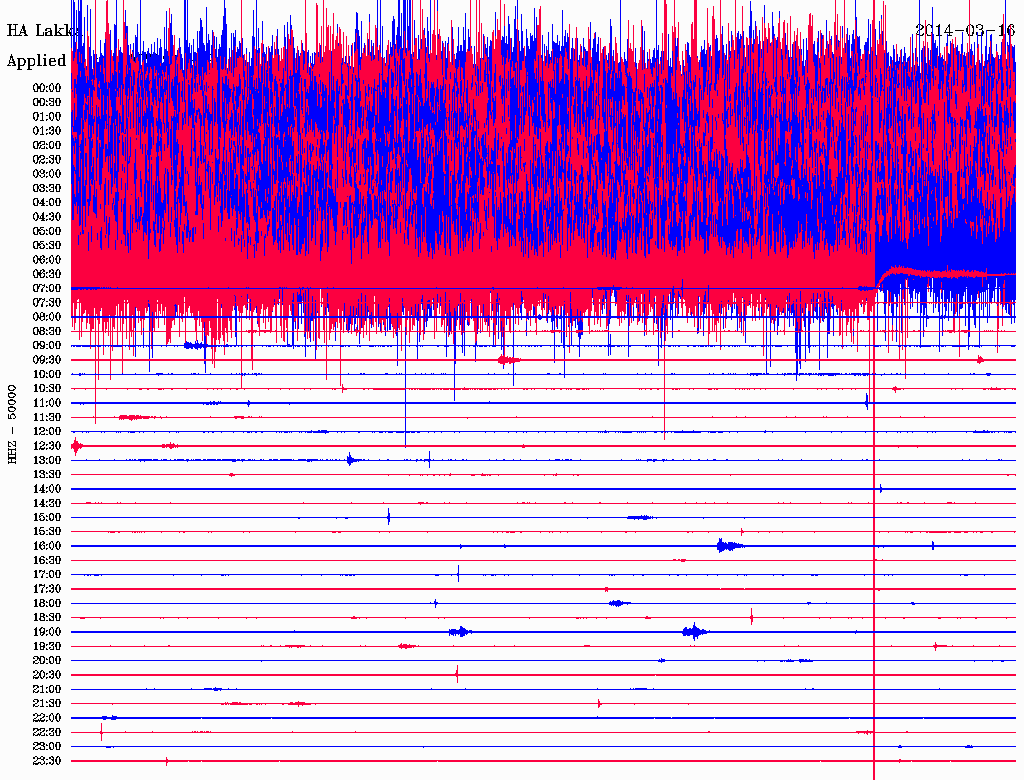Select the 04:00 time label
This screenshot has width=1024, height=780.
tap(47, 203)
